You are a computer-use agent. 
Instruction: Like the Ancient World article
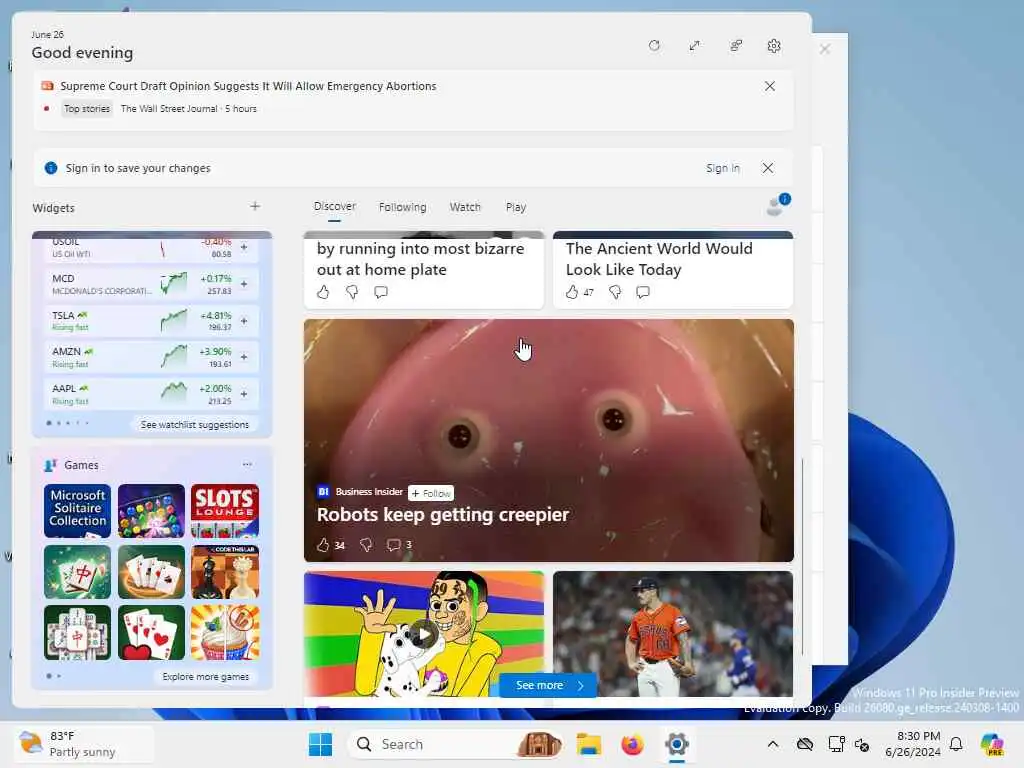[x=572, y=292]
